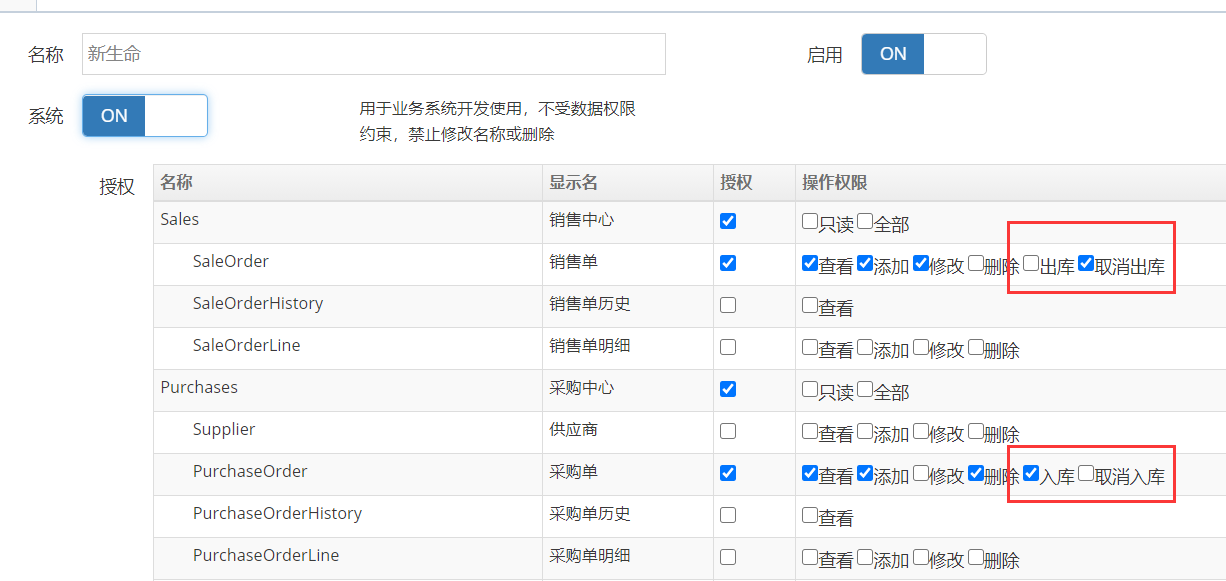
Task: Enable 授权 checkbox for Supplier
Action: tap(728, 431)
